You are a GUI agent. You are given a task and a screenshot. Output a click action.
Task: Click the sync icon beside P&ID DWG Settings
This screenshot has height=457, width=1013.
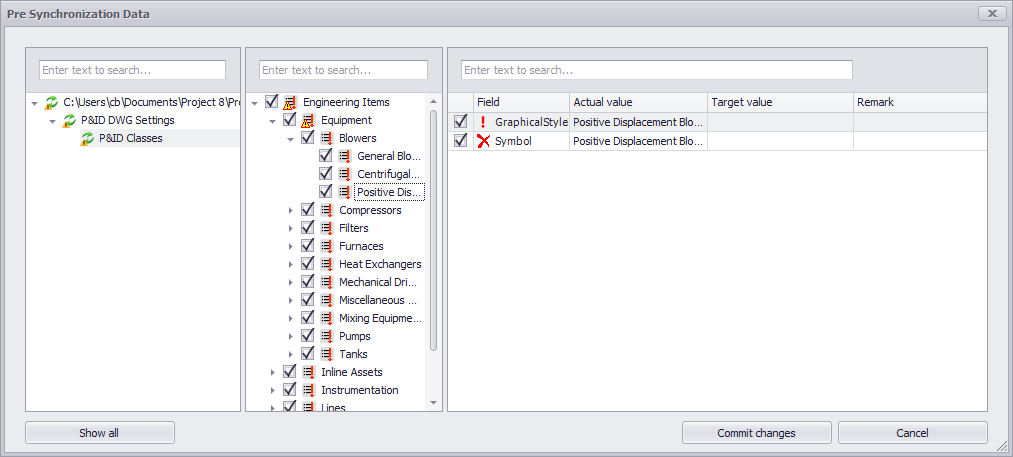coord(69,120)
